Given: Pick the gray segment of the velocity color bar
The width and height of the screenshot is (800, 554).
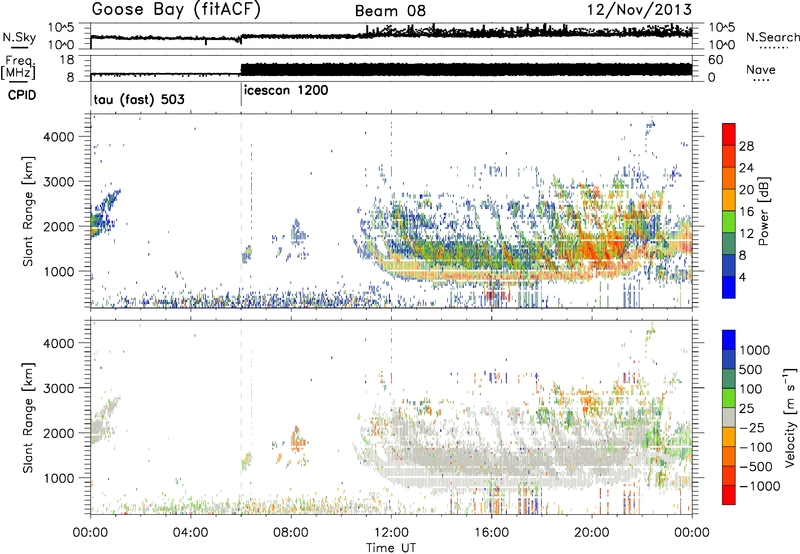Looking at the screenshot, I should (x=729, y=417).
